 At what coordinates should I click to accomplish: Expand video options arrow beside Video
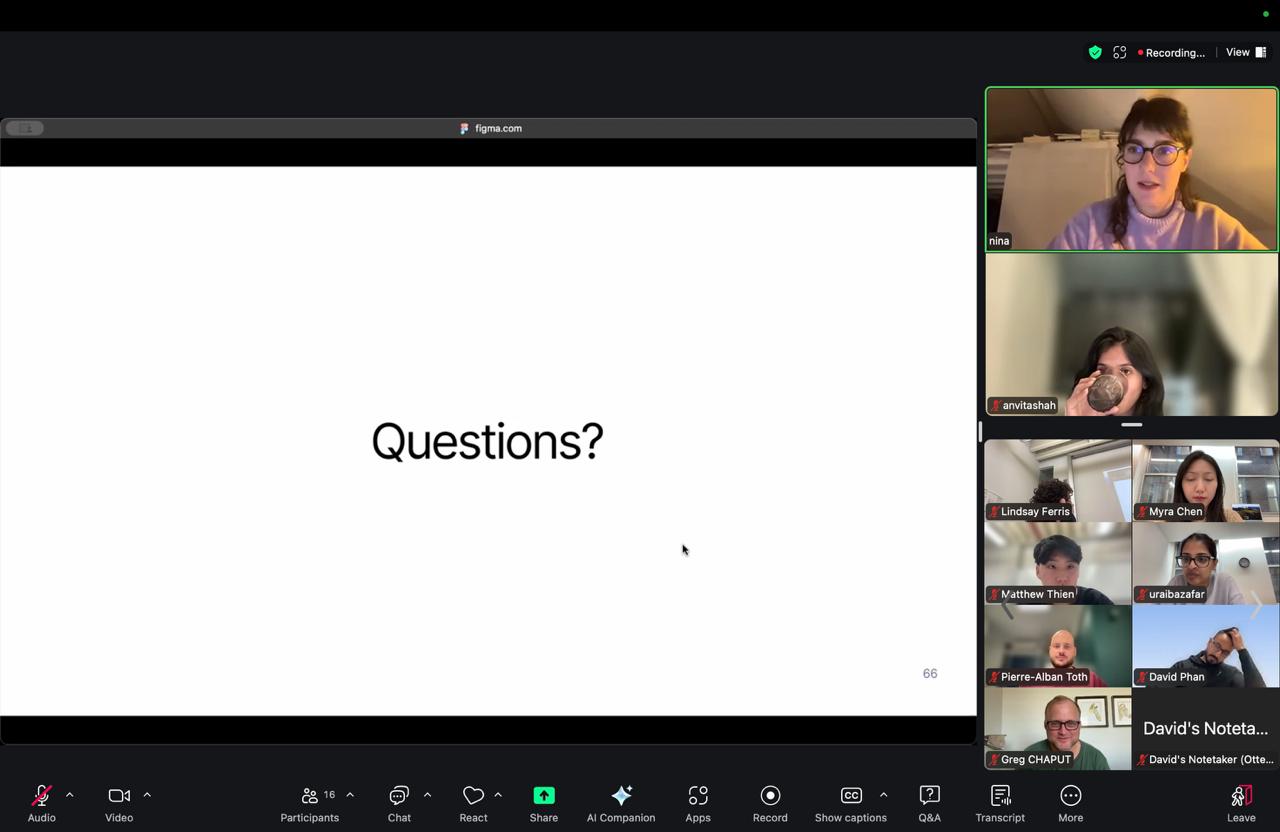[x=147, y=795]
